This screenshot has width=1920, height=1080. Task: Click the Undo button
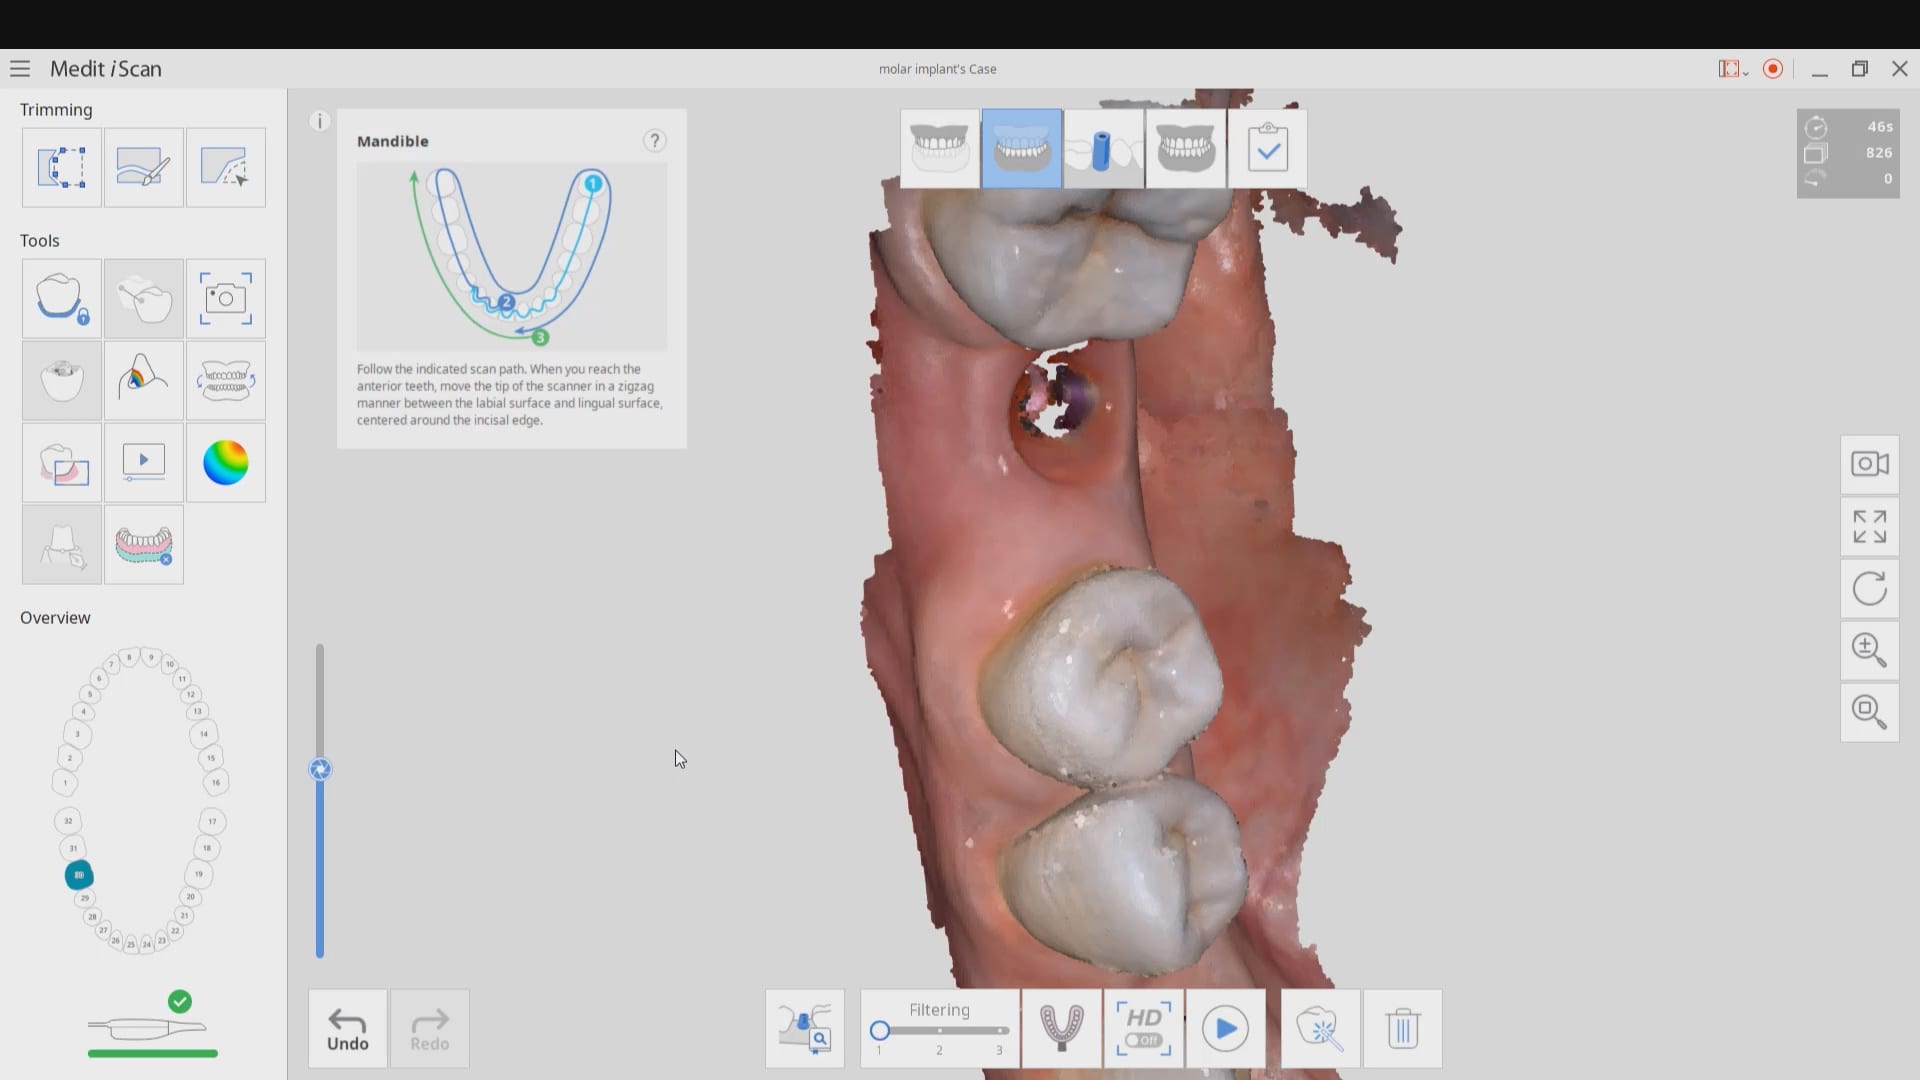coord(348,1029)
